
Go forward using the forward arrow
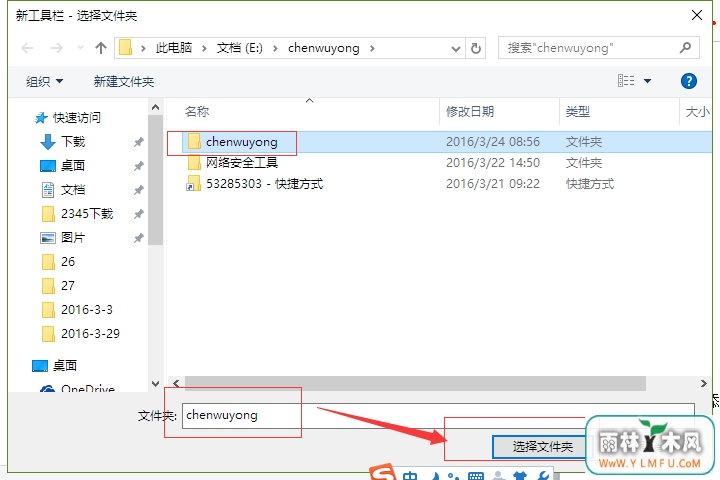click(56, 48)
